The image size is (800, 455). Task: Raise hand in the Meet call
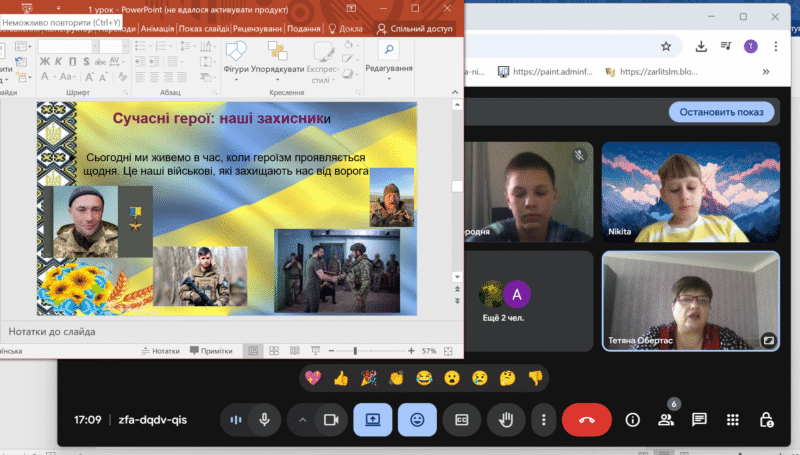pos(507,420)
